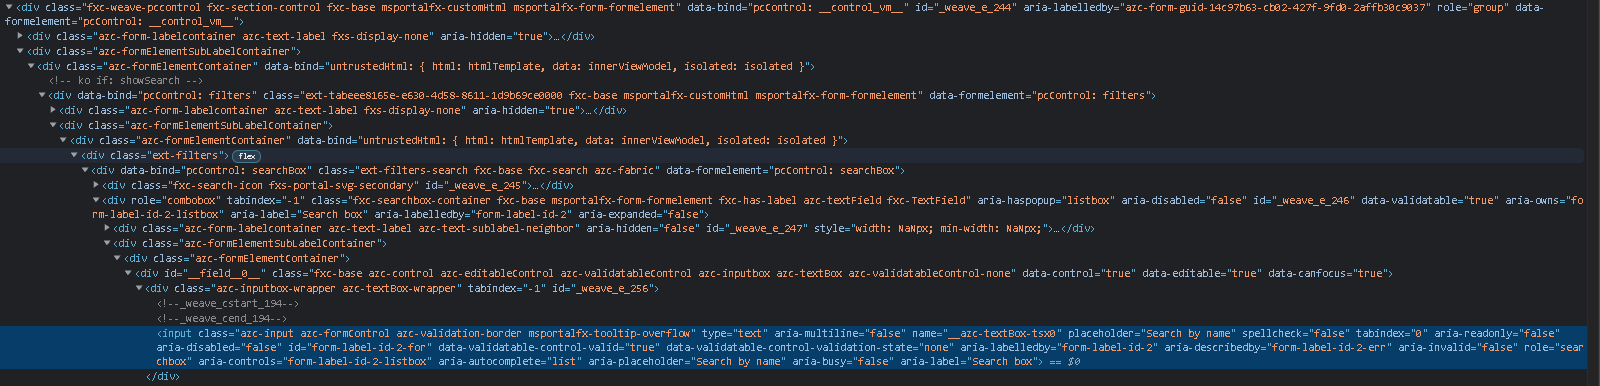
Task: Click the aria-expanded="false" attribute
Action: (x=641, y=215)
